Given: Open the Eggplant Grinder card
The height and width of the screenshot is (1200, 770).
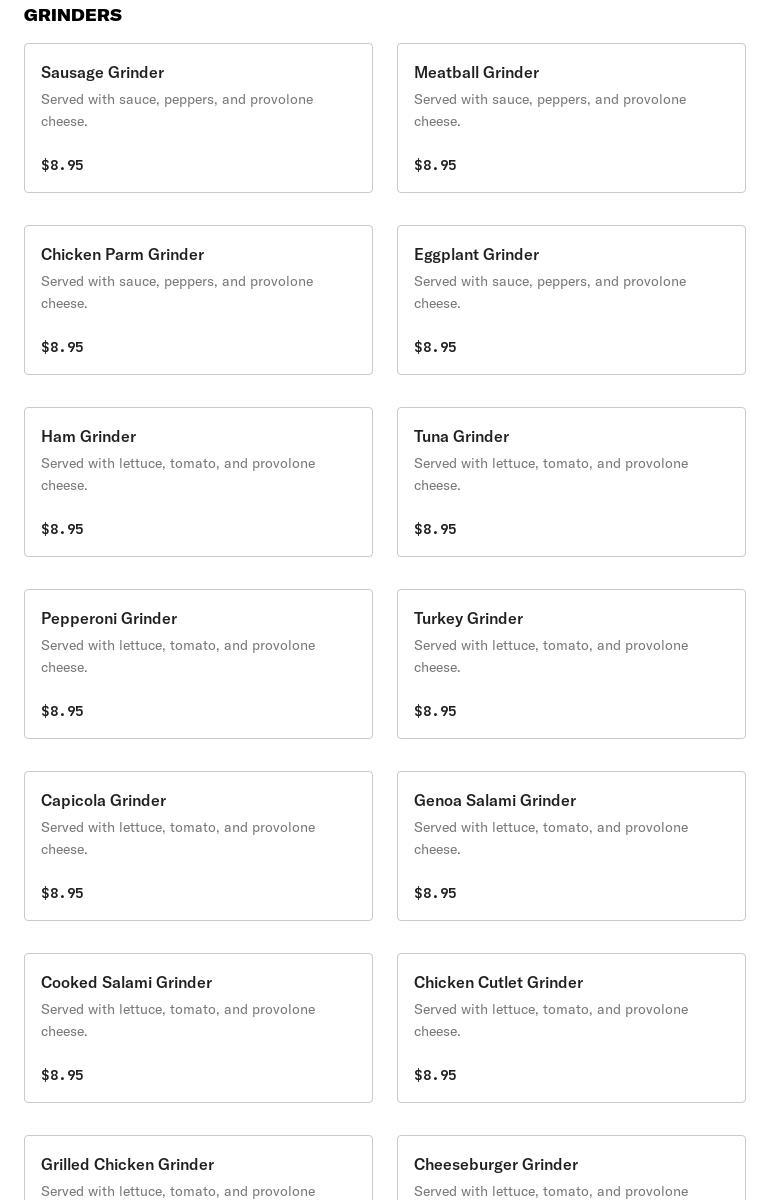Looking at the screenshot, I should click(x=571, y=300).
